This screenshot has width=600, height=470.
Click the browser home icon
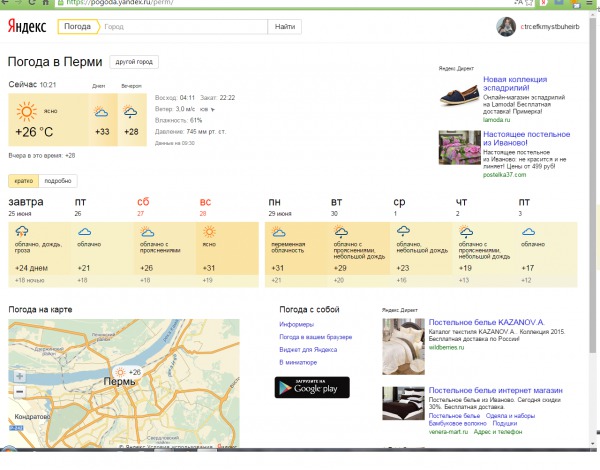[46, 2]
